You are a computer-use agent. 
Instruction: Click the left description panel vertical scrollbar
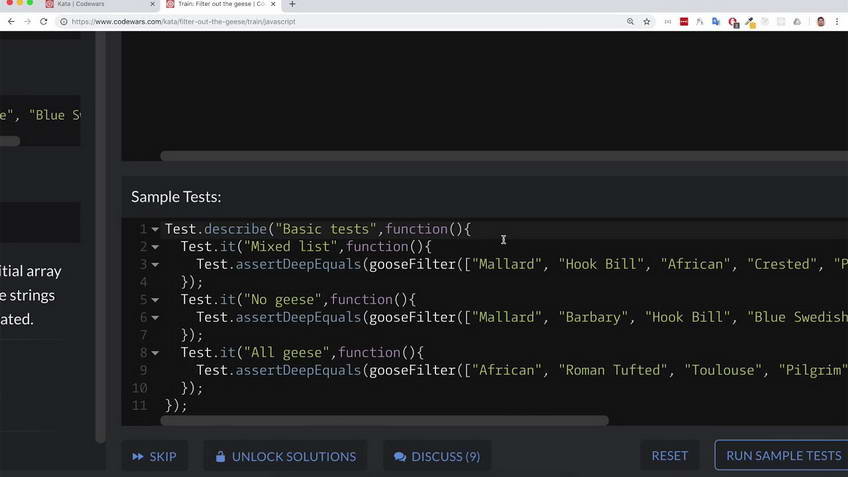[x=100, y=237]
